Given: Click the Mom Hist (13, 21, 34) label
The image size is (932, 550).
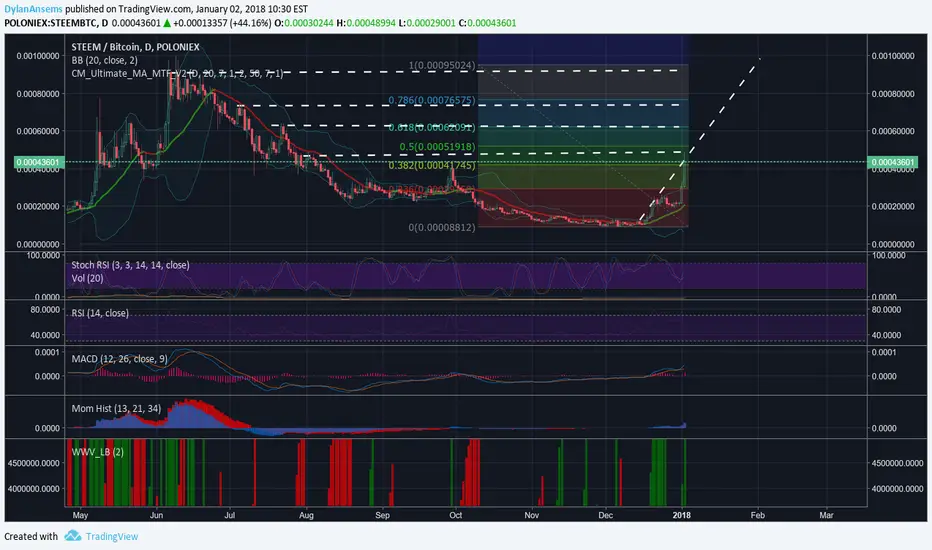Looking at the screenshot, I should tap(116, 408).
